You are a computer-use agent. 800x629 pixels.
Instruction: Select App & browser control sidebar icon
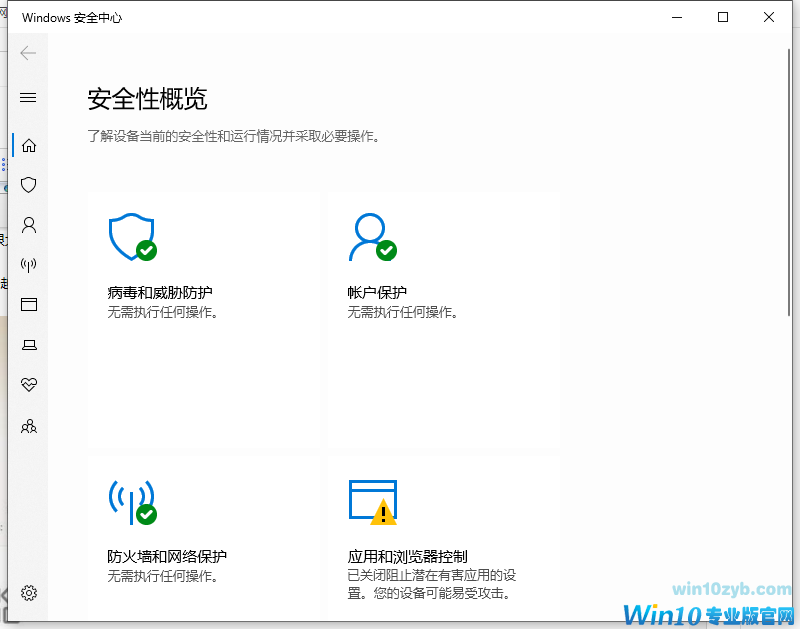coord(29,305)
